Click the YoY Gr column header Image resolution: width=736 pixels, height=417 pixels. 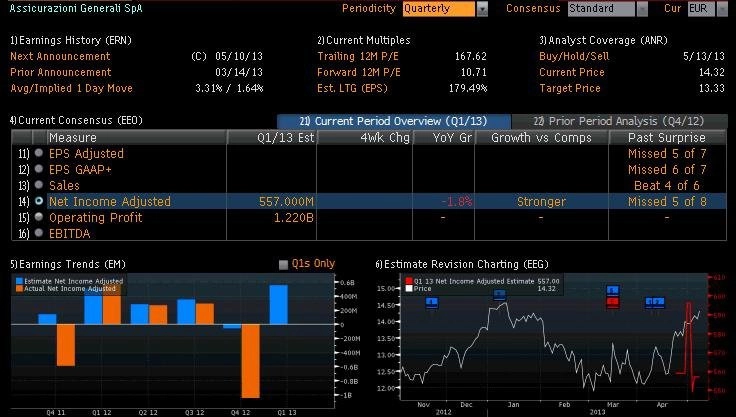444,138
